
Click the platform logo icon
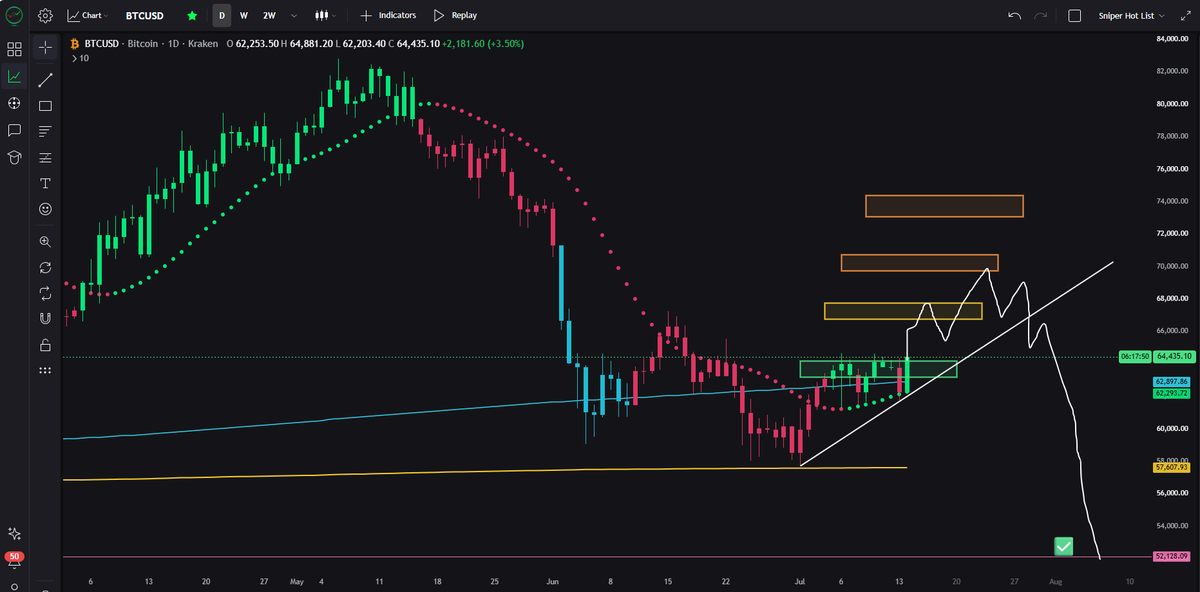pos(14,15)
